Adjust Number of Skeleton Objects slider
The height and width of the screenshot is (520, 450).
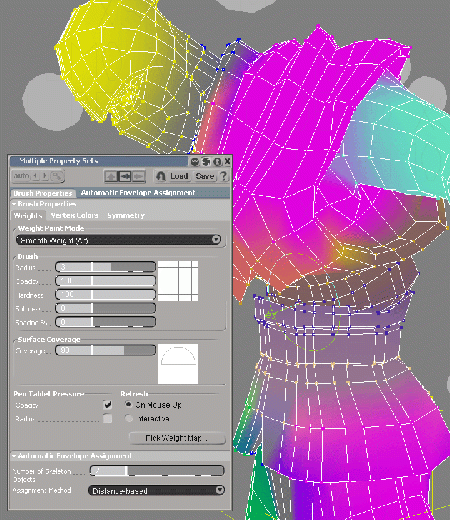click(157, 471)
